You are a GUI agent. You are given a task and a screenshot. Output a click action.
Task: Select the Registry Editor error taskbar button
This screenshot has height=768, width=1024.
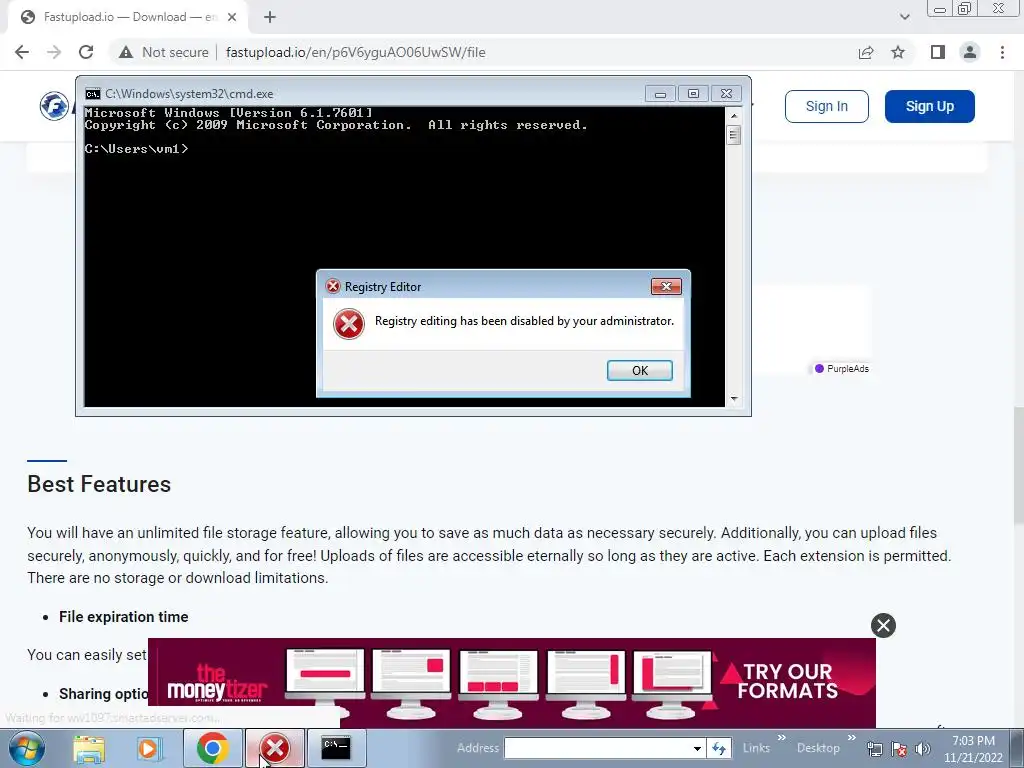(275, 748)
